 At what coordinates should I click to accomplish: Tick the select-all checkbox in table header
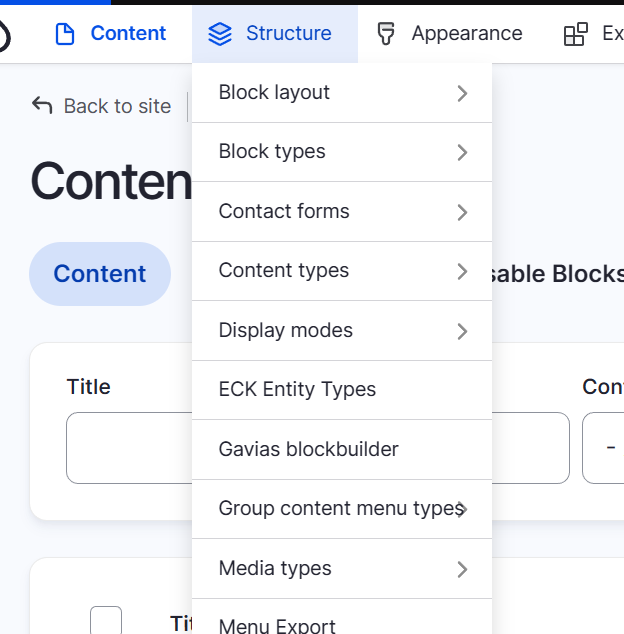106,621
